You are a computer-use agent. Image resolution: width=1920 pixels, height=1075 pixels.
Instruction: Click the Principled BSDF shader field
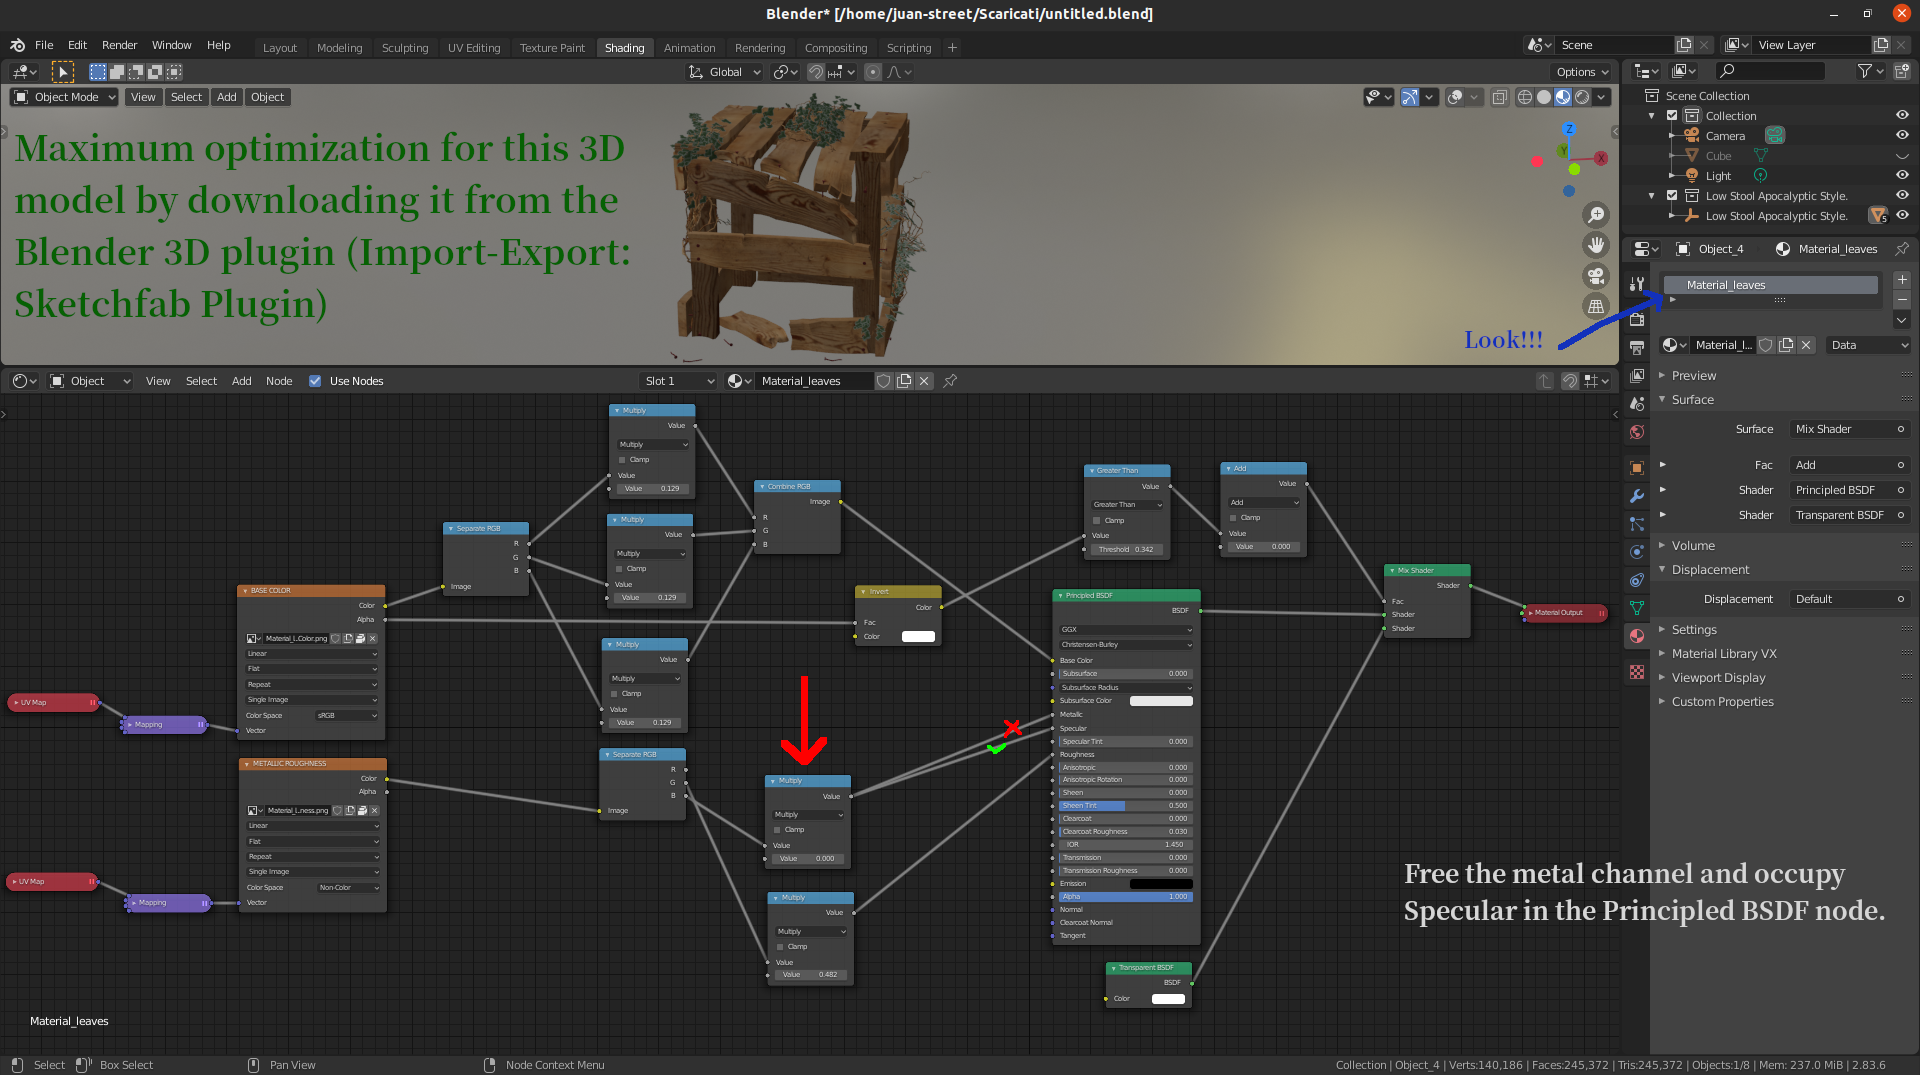(x=1850, y=490)
